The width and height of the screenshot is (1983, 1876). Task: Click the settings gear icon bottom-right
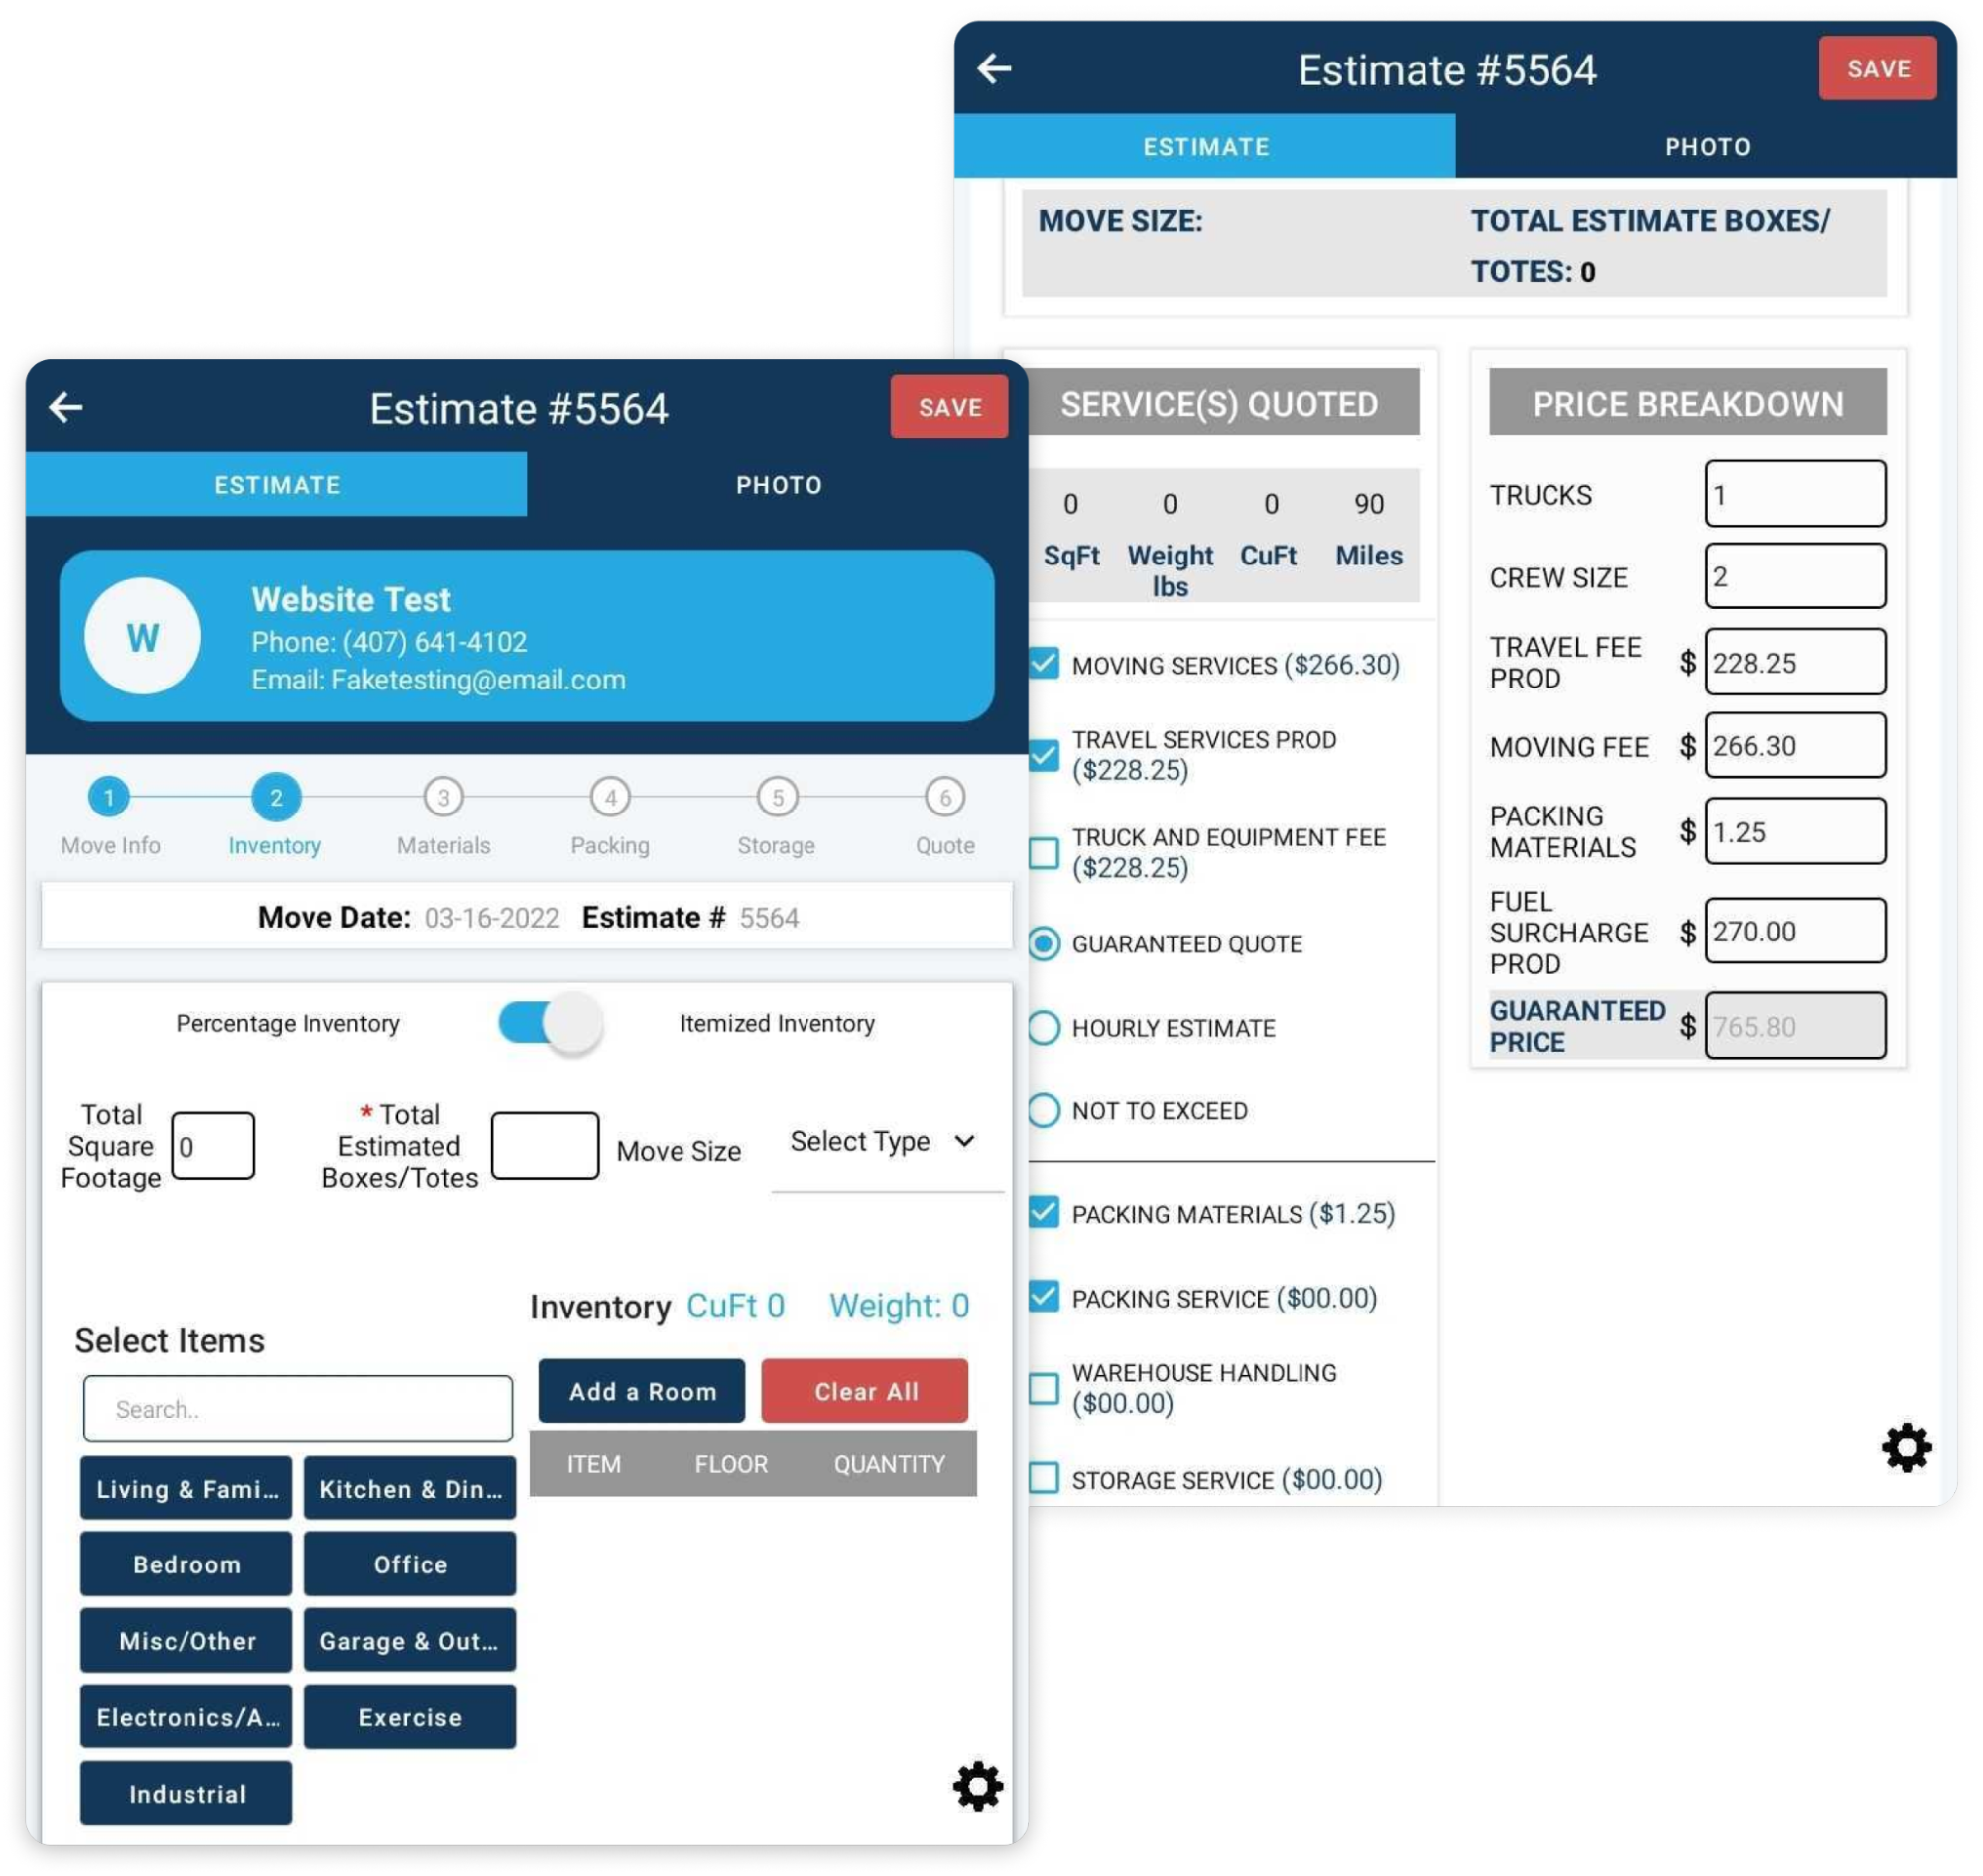coord(1908,1449)
